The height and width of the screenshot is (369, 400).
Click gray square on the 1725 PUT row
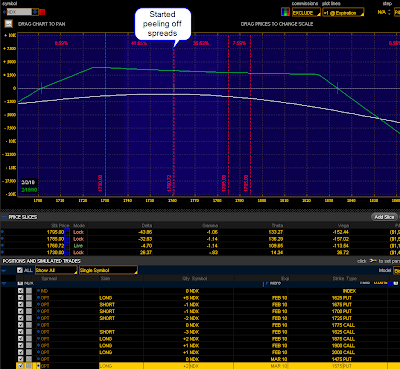click(x=29, y=318)
